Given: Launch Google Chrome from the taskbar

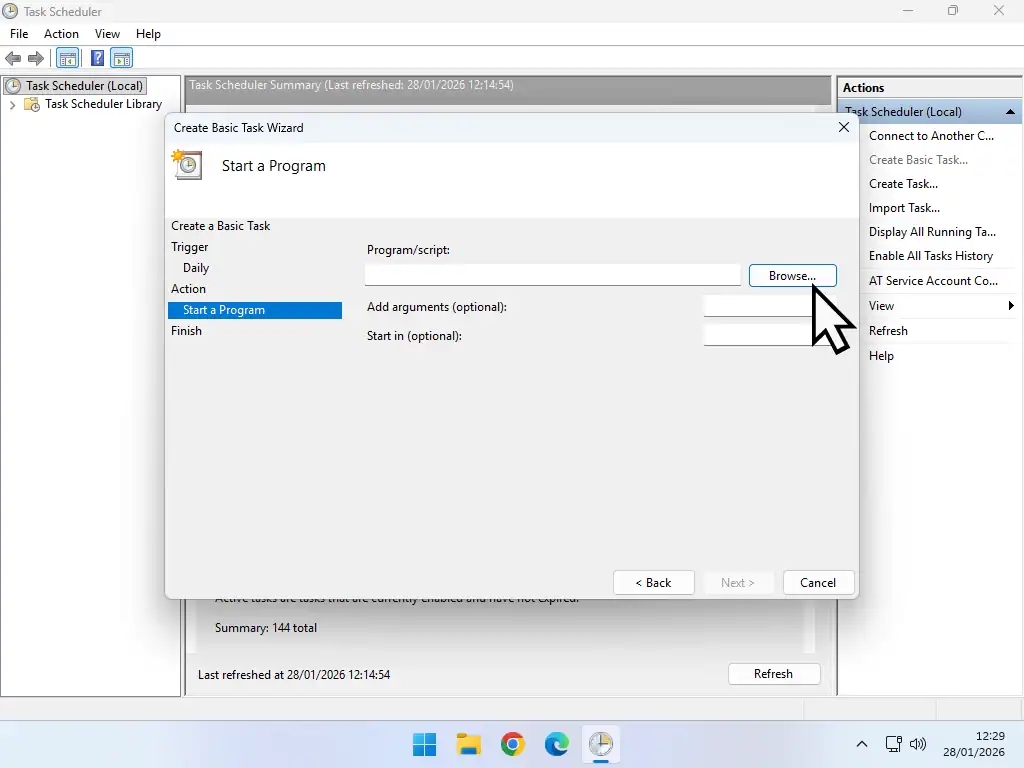Looking at the screenshot, I should [512, 744].
